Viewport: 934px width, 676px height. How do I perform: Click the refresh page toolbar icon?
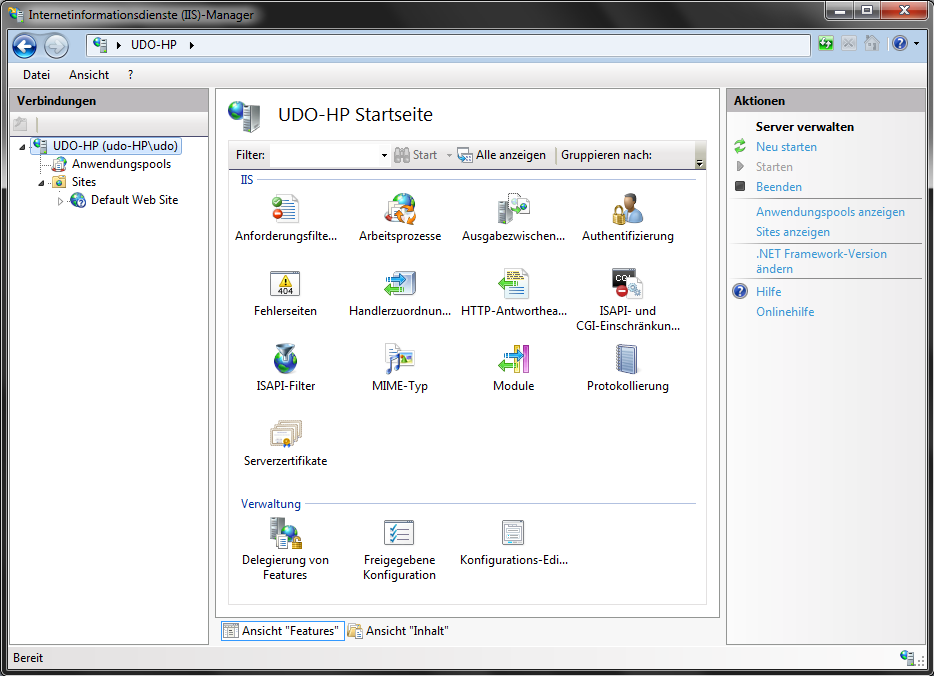(826, 43)
